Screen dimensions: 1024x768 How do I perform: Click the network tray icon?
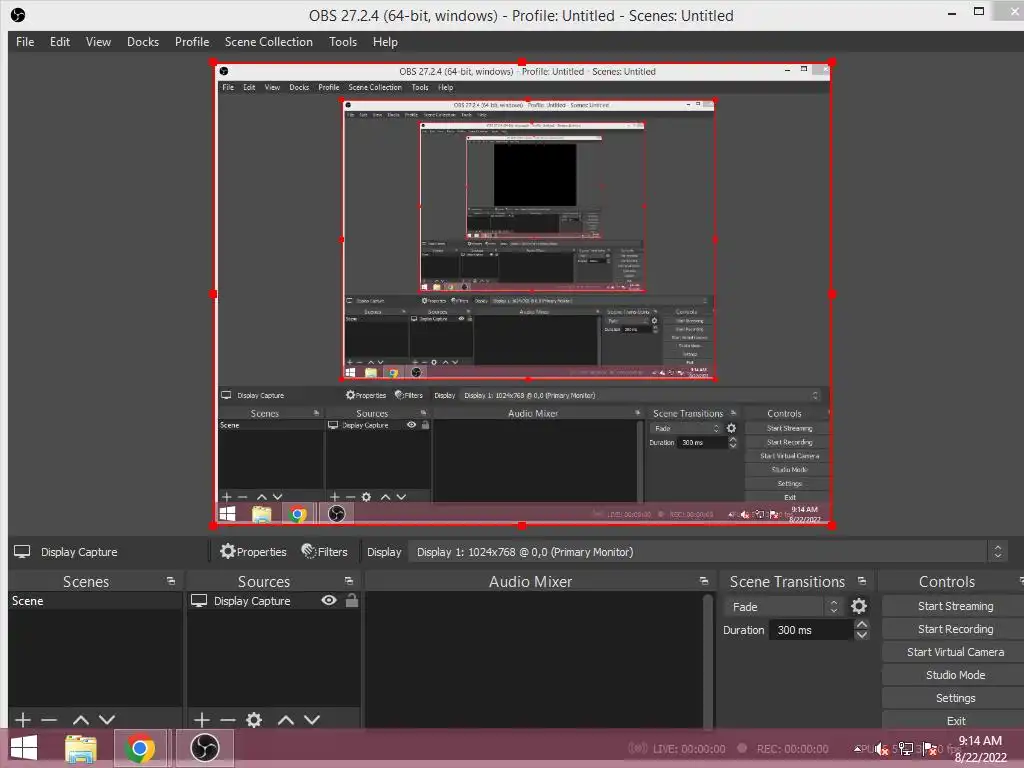906,749
